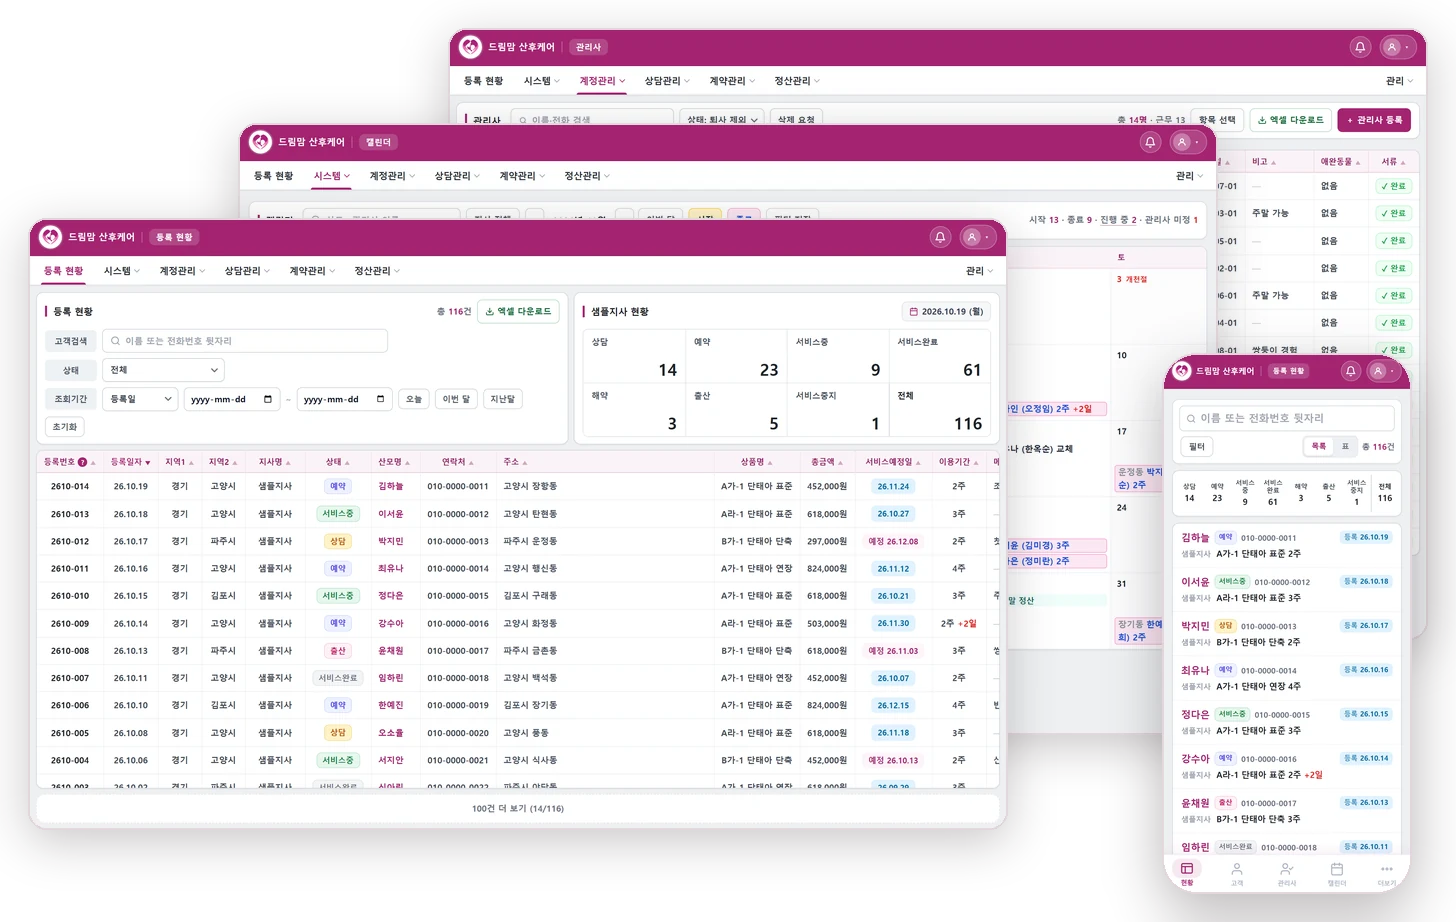Click the 이번 달 button
The width and height of the screenshot is (1456, 922).
coord(456,399)
